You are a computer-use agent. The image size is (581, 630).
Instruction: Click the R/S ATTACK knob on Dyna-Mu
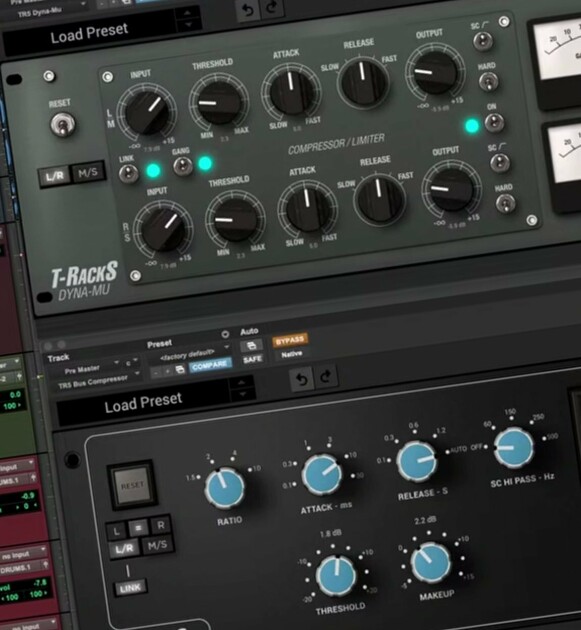click(x=308, y=209)
